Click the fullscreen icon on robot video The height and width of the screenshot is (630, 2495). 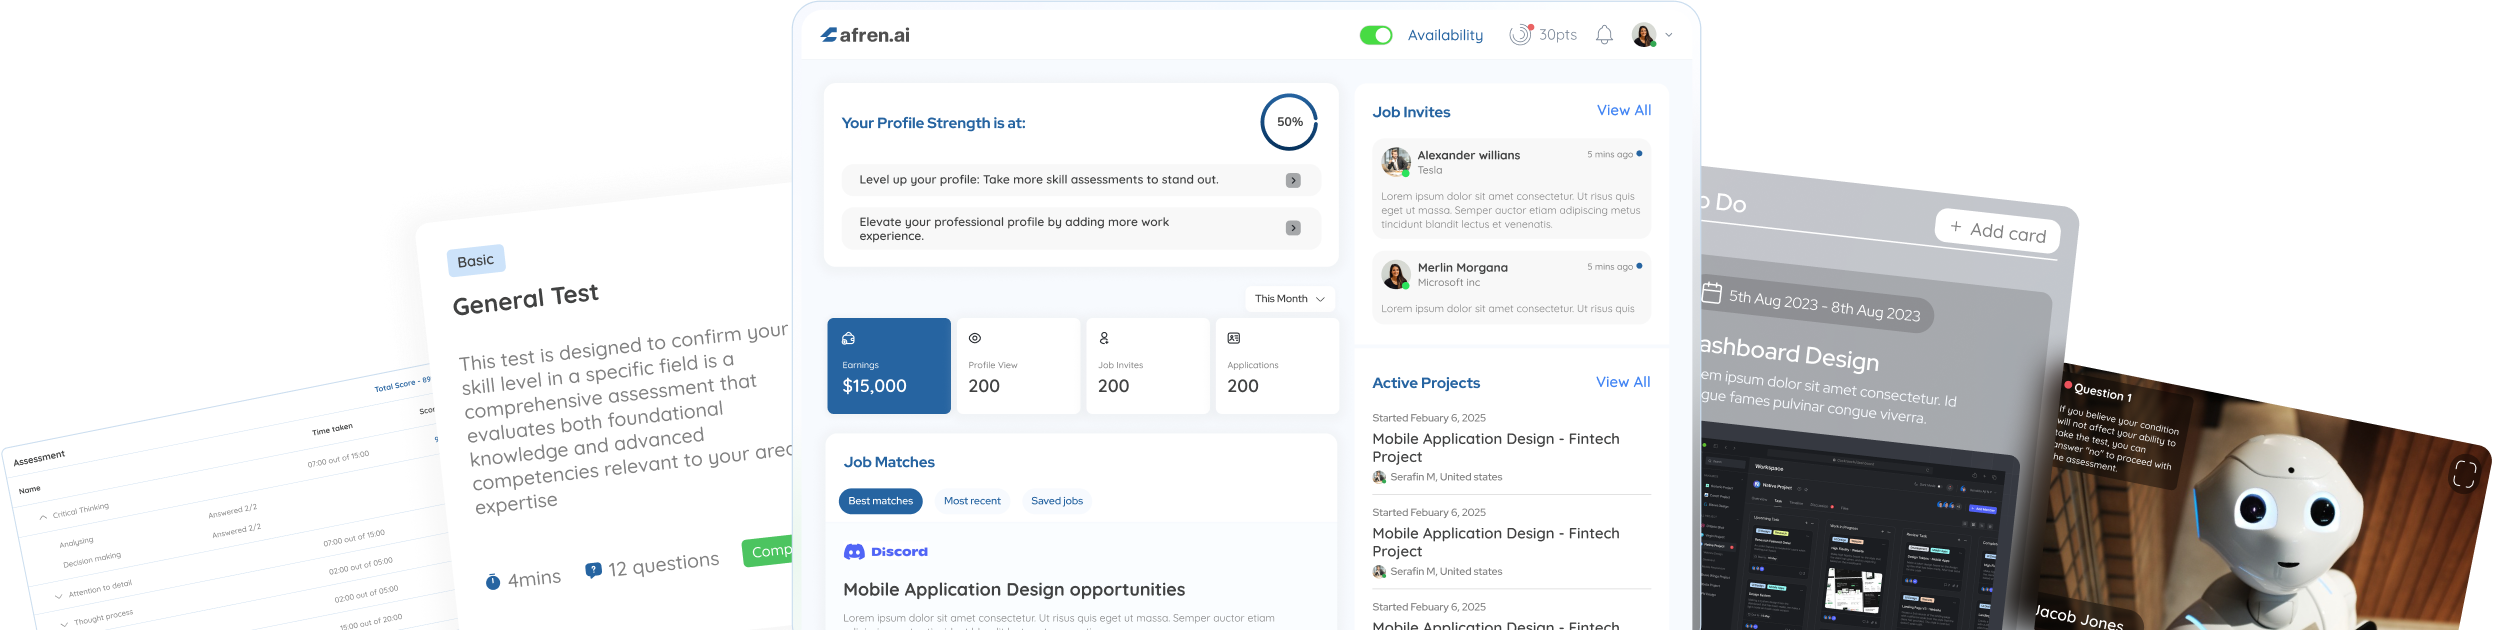pos(2464,474)
